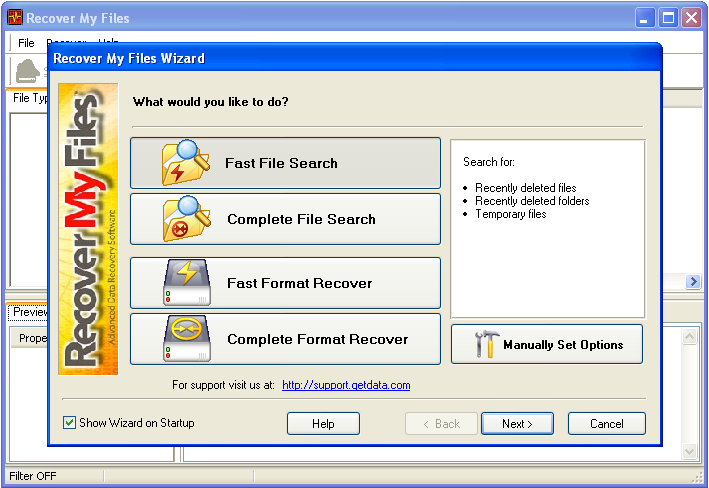Maximize the Recover My Files window
The height and width of the screenshot is (488, 709).
pyautogui.click(x=668, y=18)
